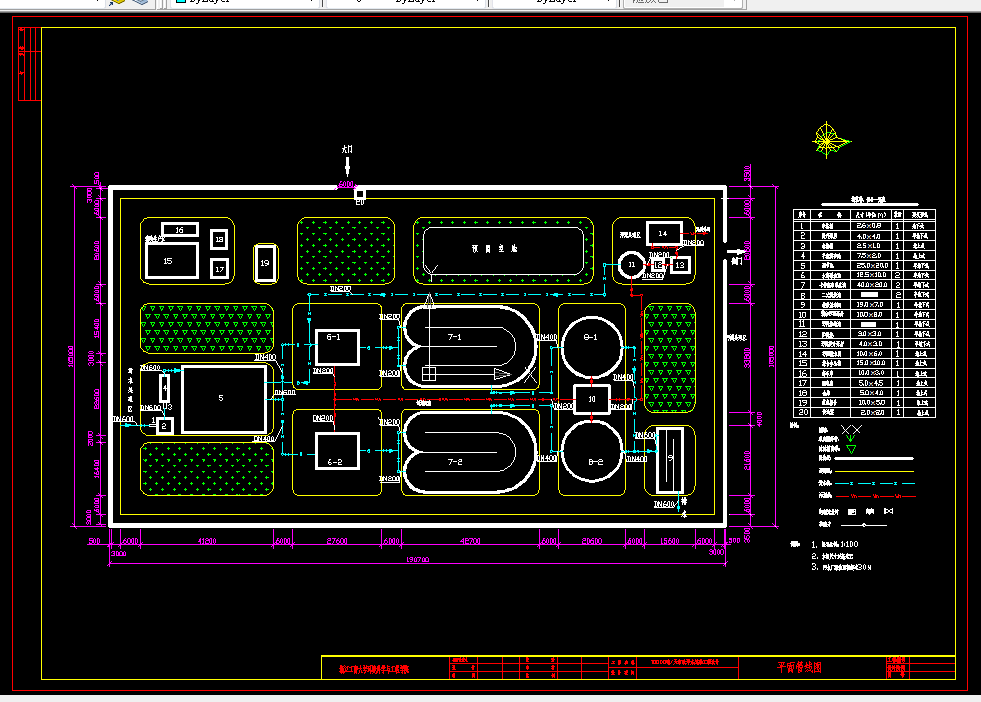Select structure 15 rectangle in the drawing
The width and height of the screenshot is (981, 702).
172,261
